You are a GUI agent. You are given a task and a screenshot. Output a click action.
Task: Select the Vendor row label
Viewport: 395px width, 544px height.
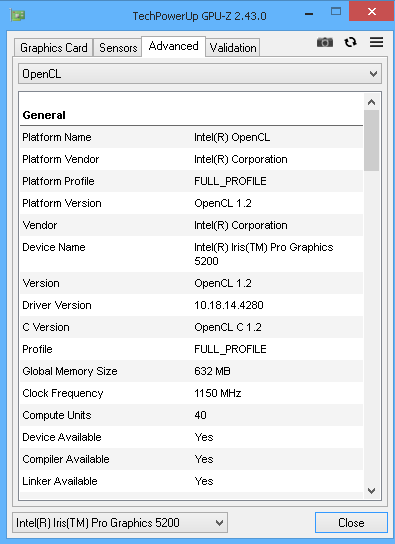click(x=40, y=225)
